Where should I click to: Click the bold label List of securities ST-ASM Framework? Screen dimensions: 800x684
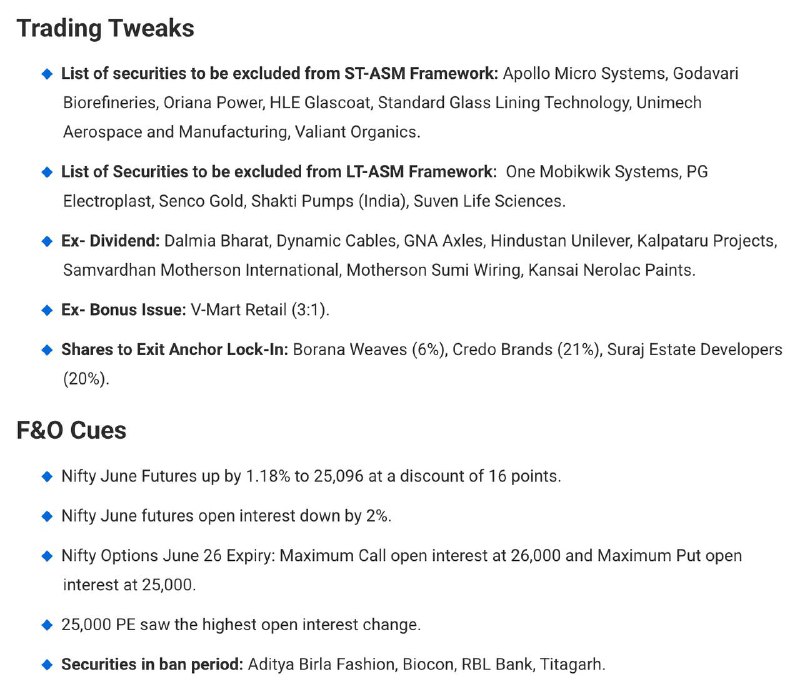click(280, 73)
